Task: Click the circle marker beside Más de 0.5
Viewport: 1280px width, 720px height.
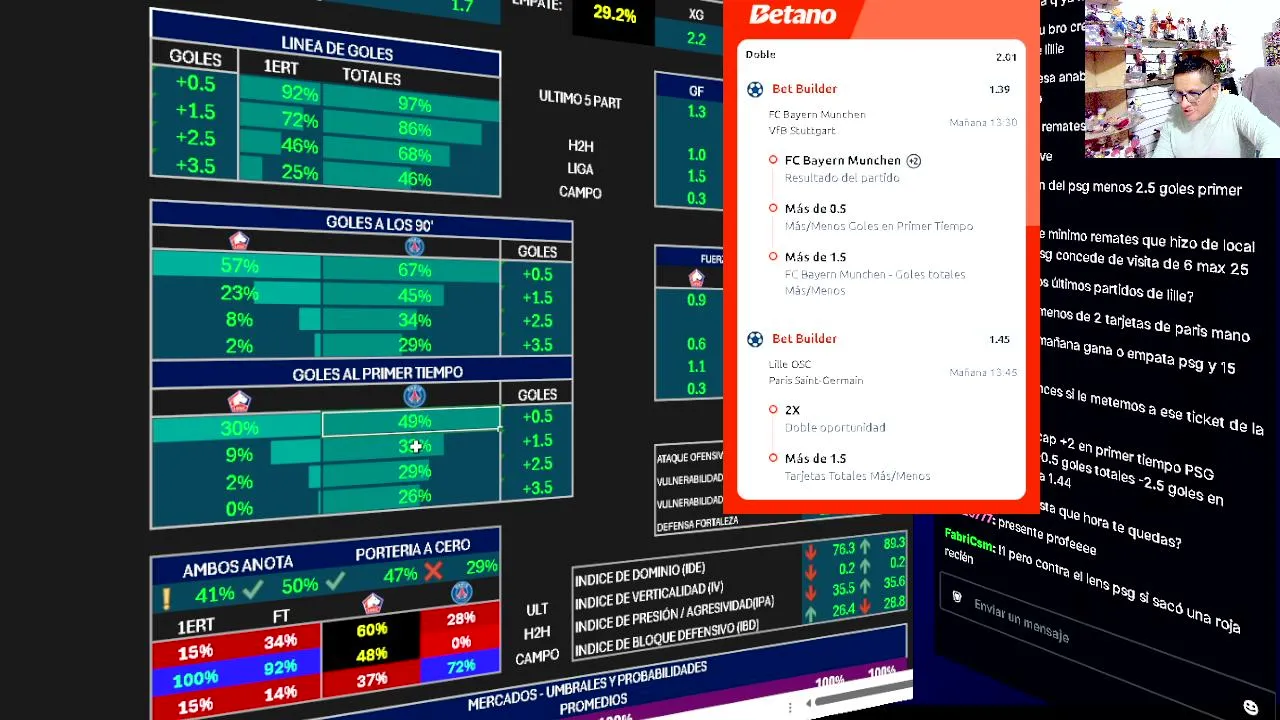Action: (773, 208)
